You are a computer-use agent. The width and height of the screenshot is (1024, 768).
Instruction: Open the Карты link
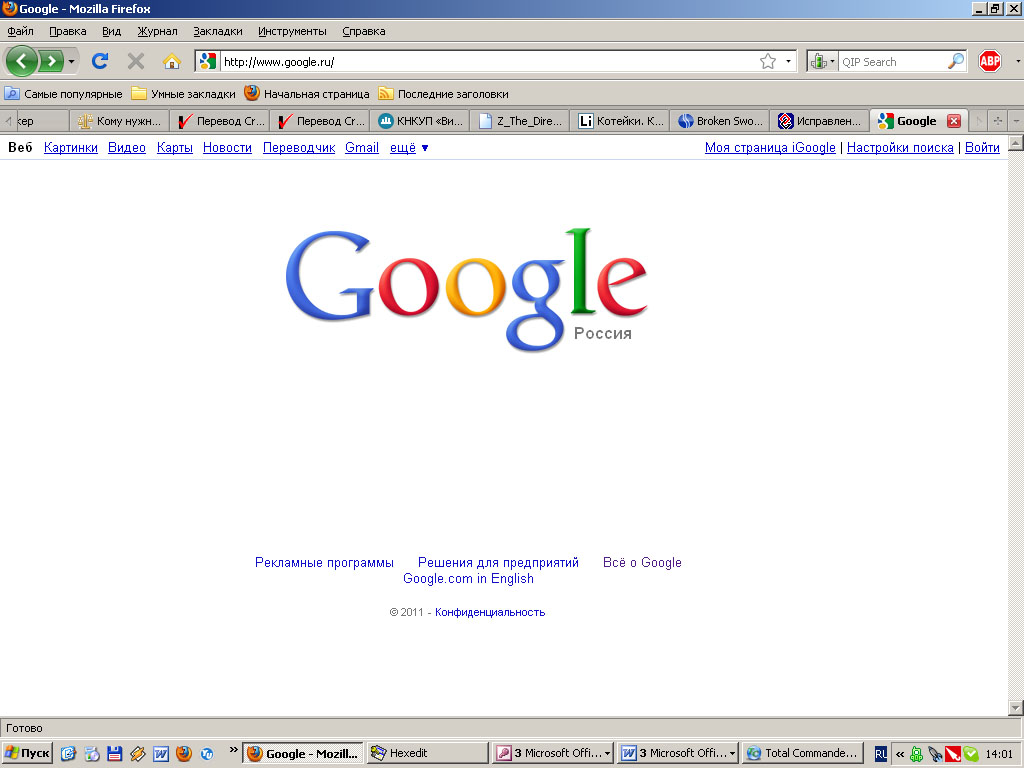pos(174,148)
